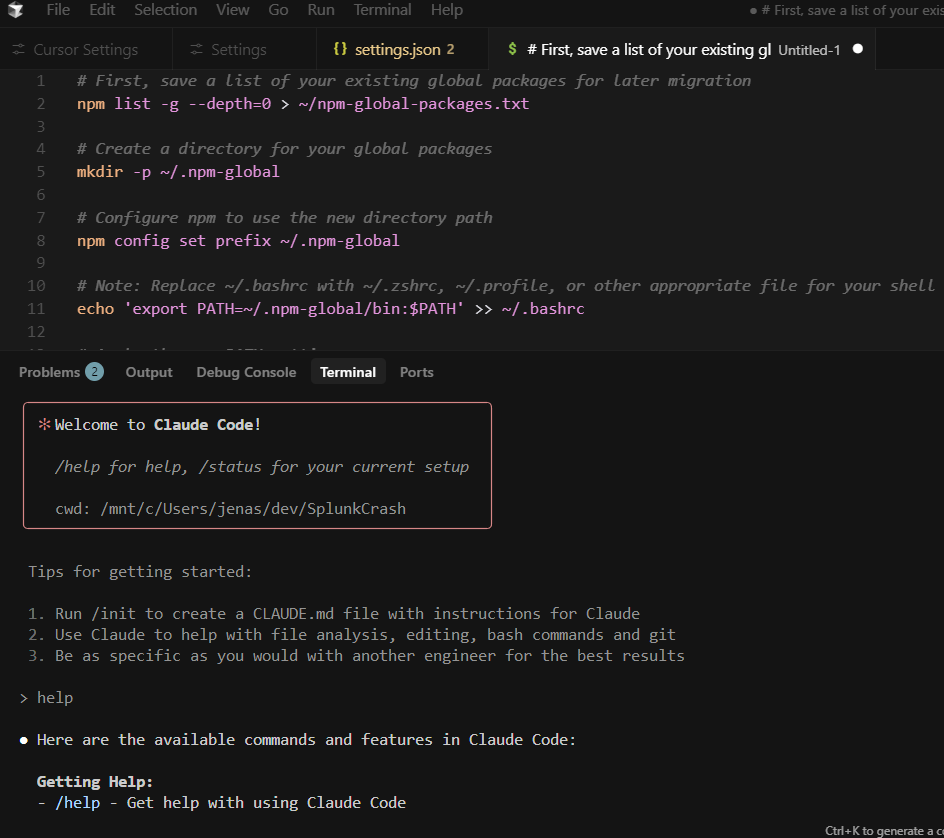
Task: Click the dollar sign shell file icon
Action: coord(512,49)
